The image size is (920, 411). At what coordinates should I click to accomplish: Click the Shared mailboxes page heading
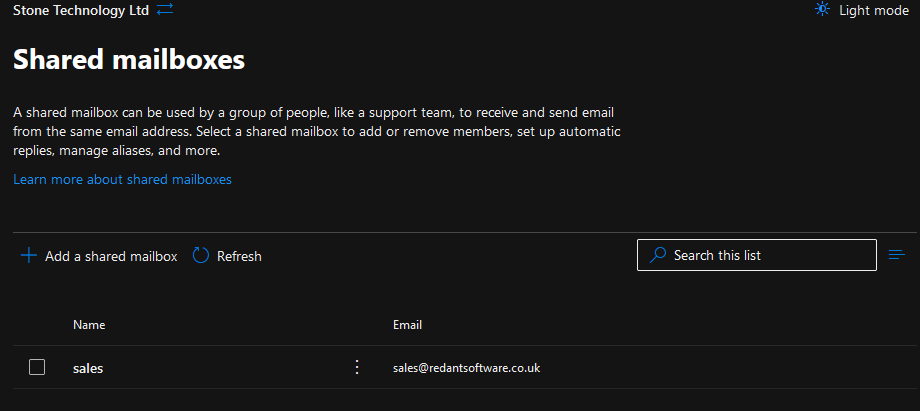[x=128, y=60]
